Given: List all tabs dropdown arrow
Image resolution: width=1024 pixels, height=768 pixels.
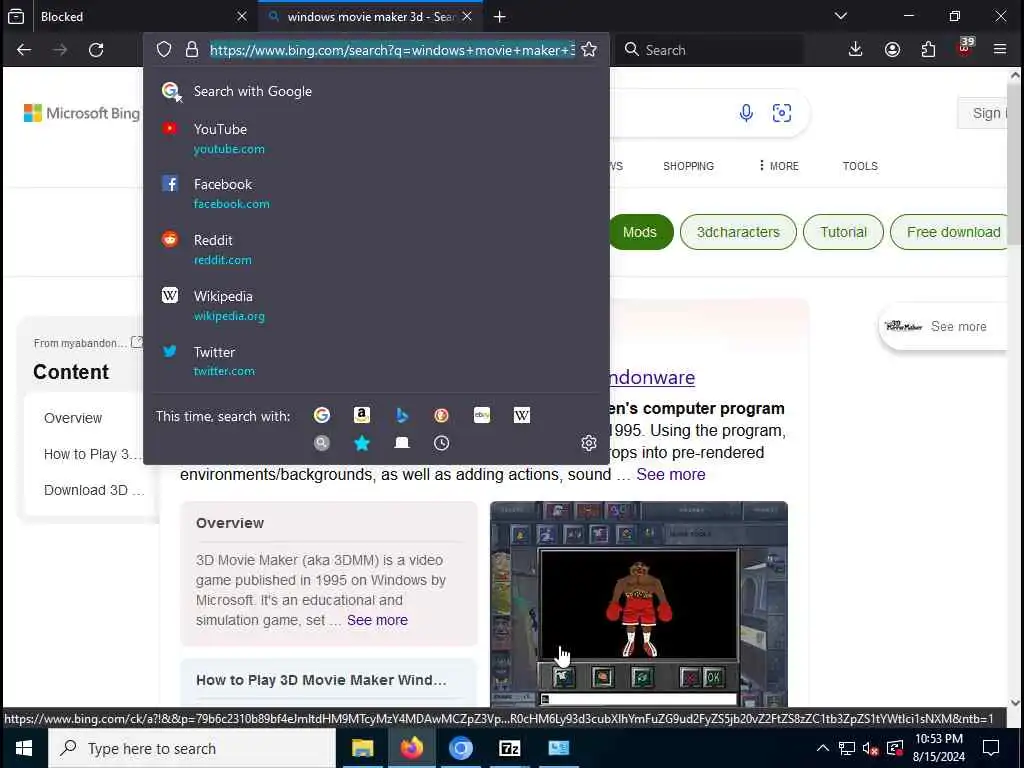Looking at the screenshot, I should click(x=840, y=16).
